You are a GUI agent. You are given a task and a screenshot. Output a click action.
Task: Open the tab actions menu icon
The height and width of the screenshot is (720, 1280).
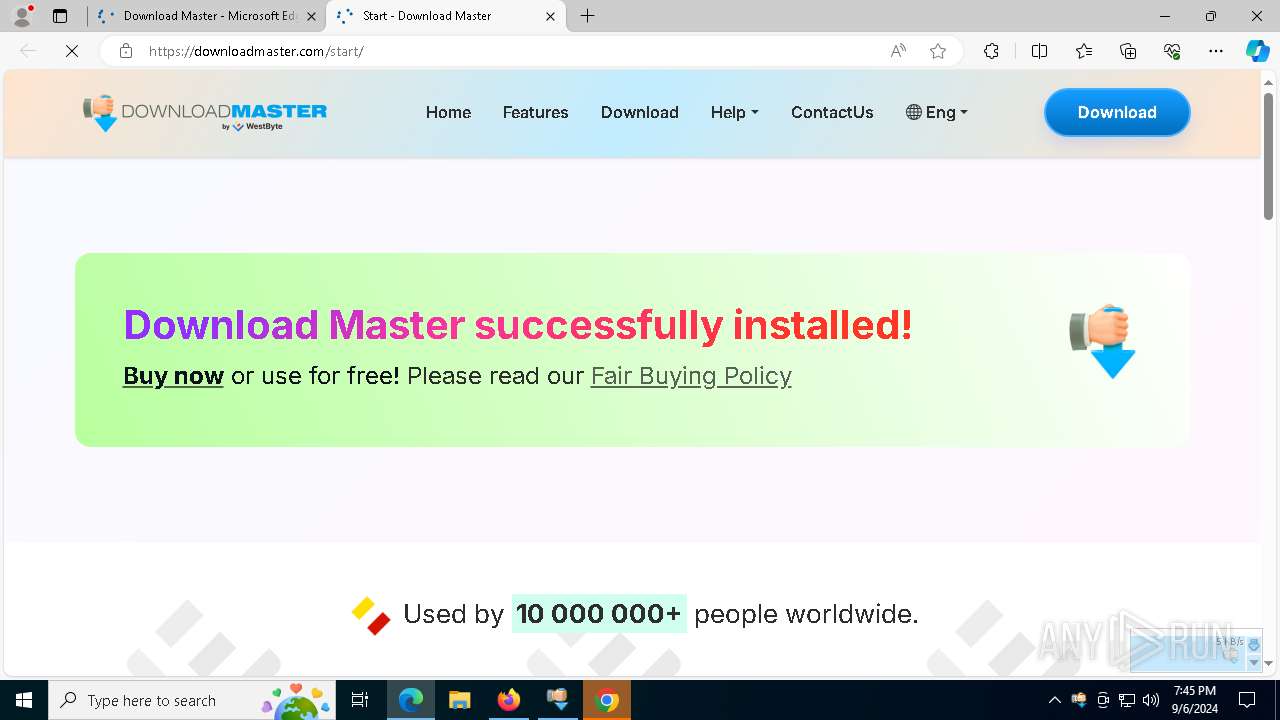pos(60,16)
